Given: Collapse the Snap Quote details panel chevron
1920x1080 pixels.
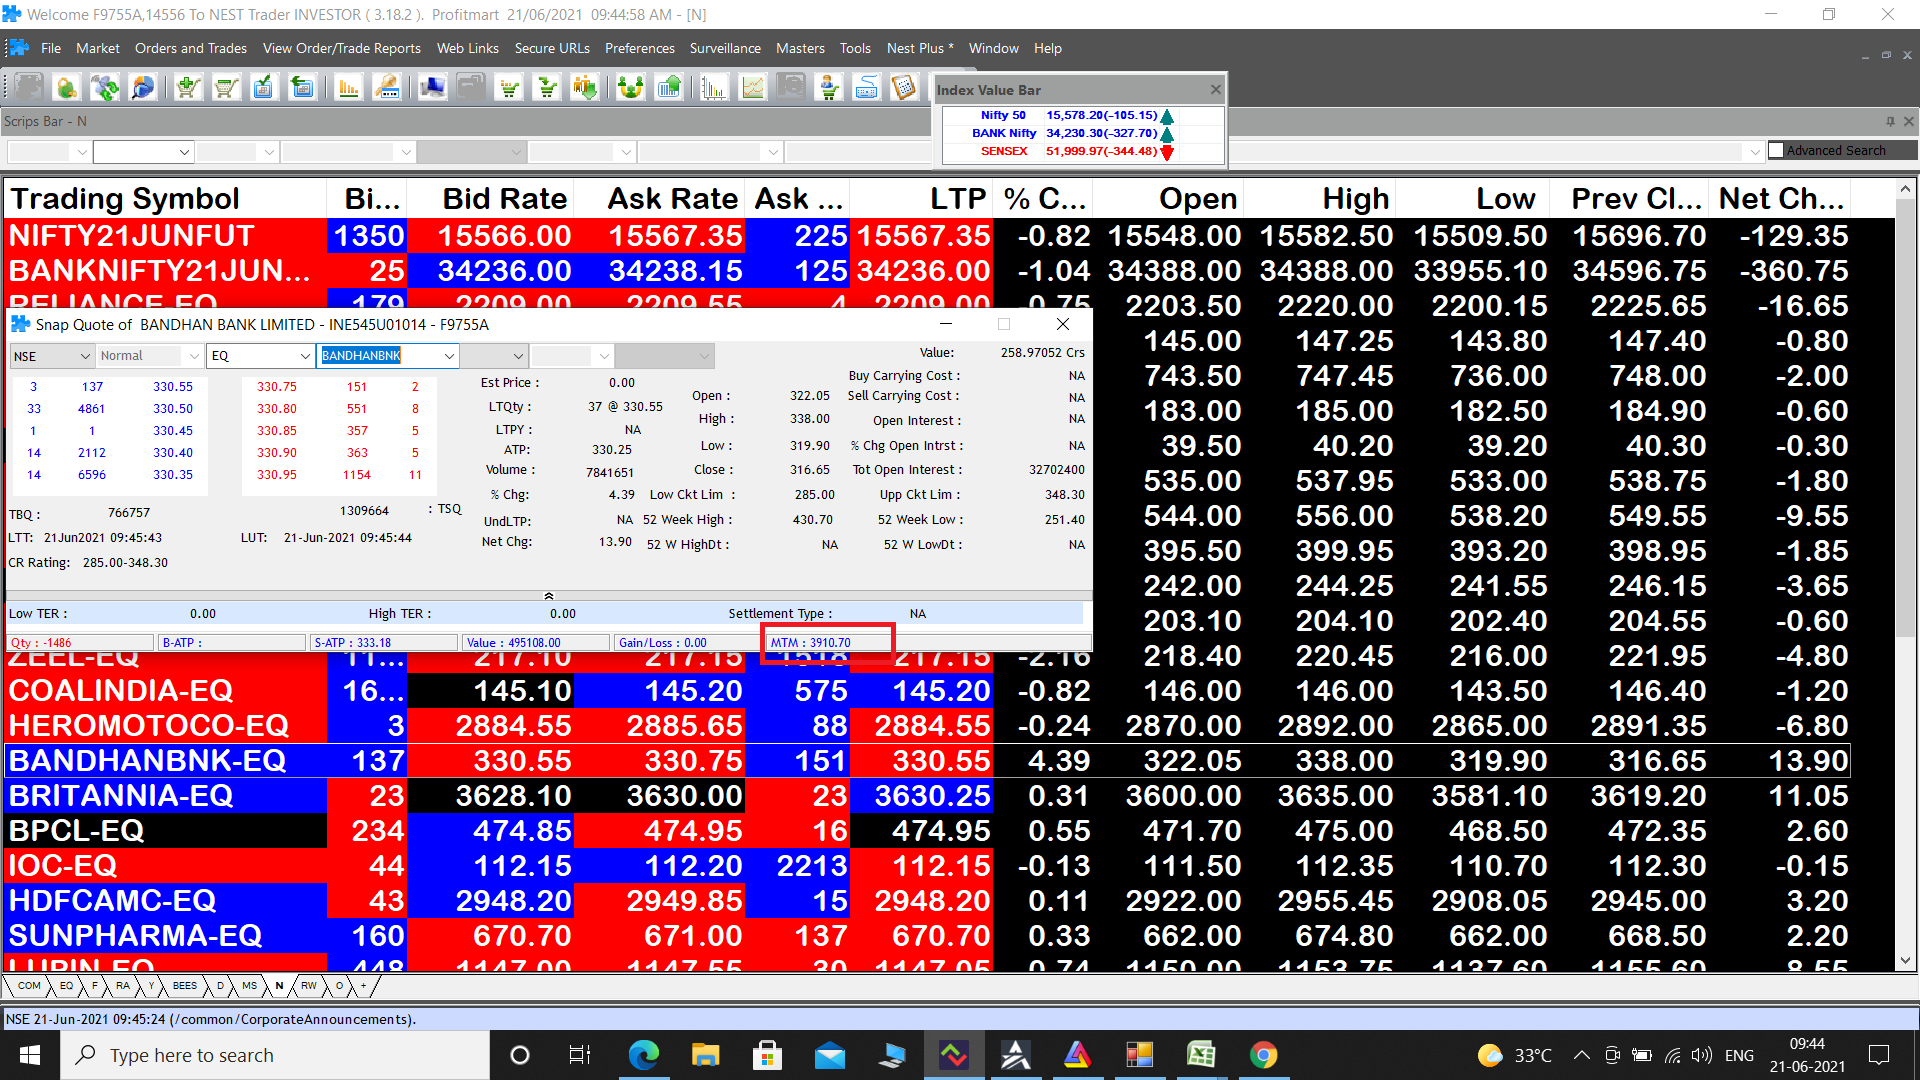Looking at the screenshot, I should click(x=549, y=596).
